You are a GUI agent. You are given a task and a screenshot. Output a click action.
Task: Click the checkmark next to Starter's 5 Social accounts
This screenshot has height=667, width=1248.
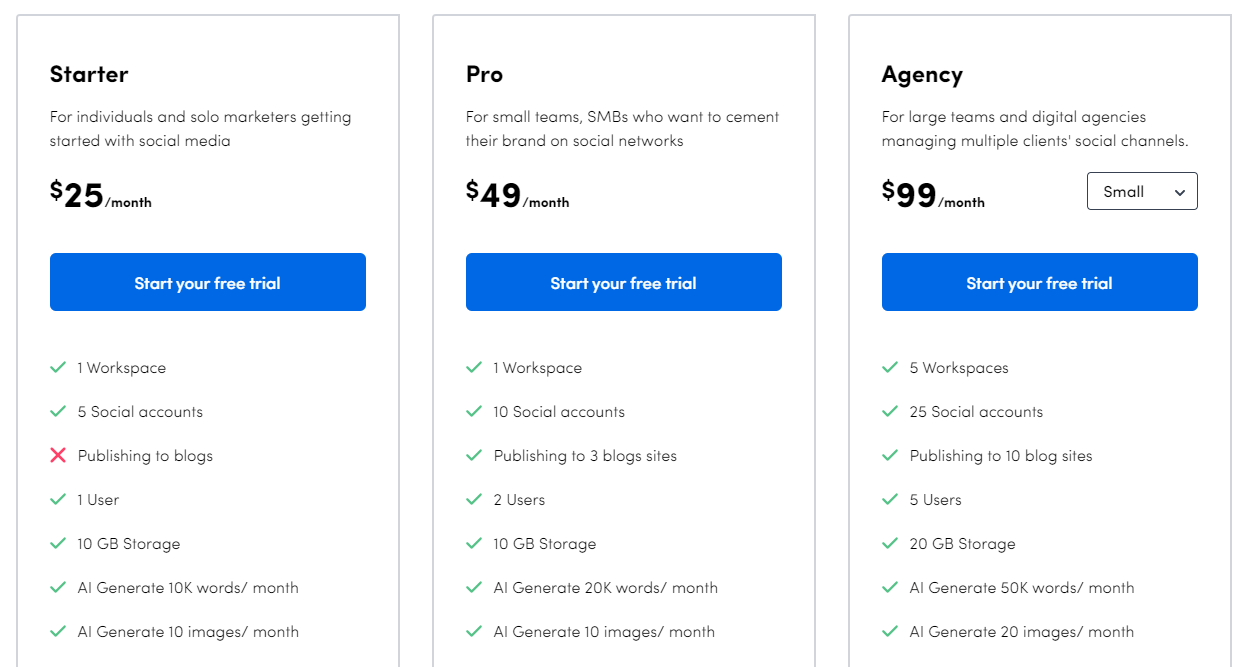(x=58, y=411)
